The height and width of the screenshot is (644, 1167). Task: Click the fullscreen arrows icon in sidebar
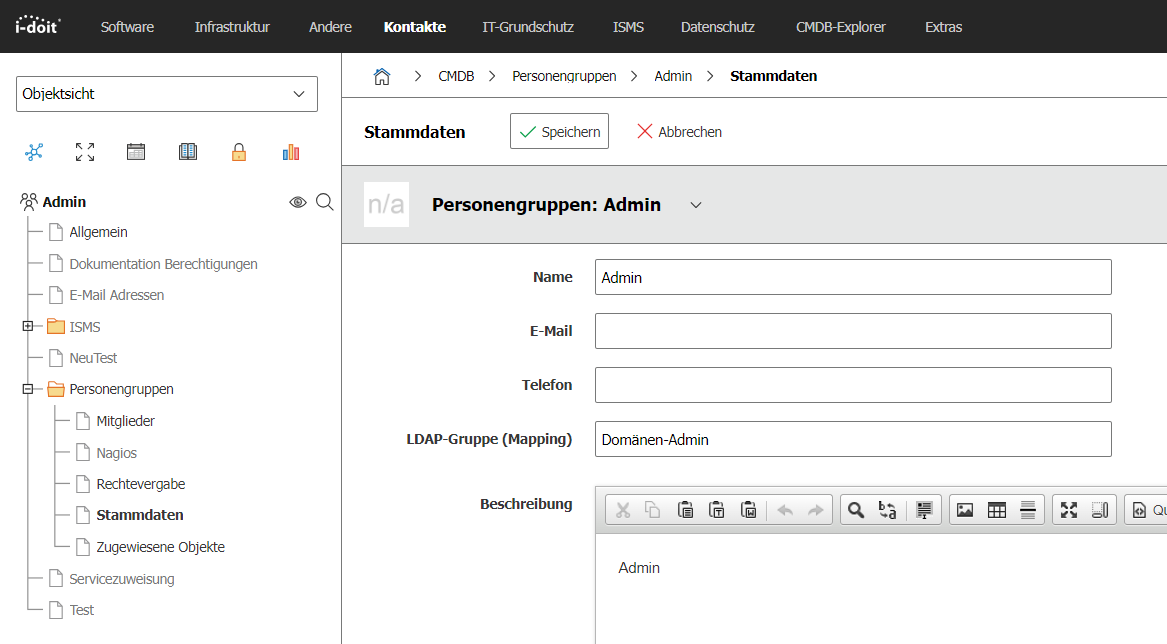(85, 153)
